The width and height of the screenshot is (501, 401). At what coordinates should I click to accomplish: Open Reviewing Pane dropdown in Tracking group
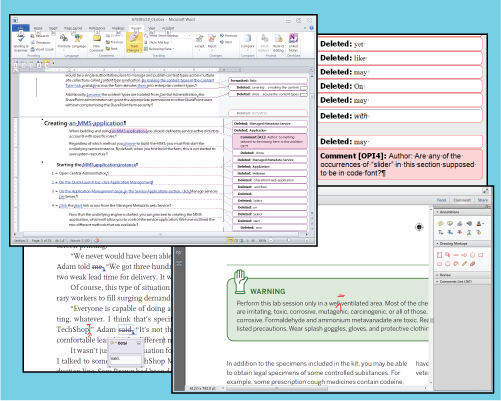tap(159, 49)
